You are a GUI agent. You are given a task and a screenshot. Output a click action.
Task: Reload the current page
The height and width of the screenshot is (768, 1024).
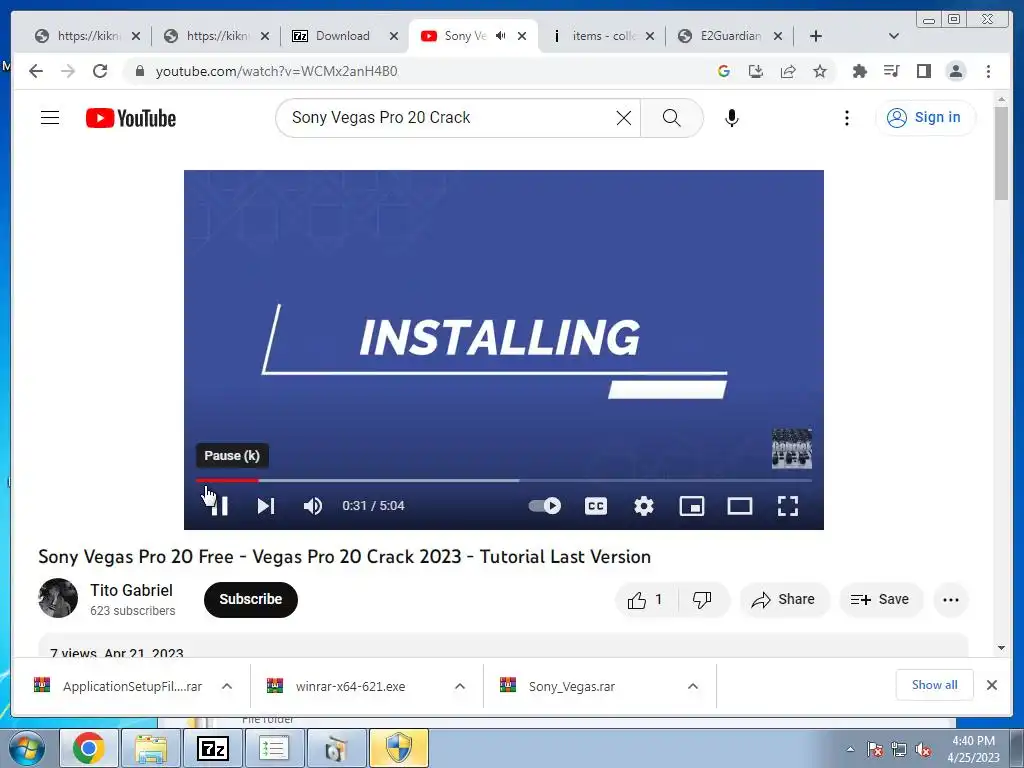pos(100,71)
